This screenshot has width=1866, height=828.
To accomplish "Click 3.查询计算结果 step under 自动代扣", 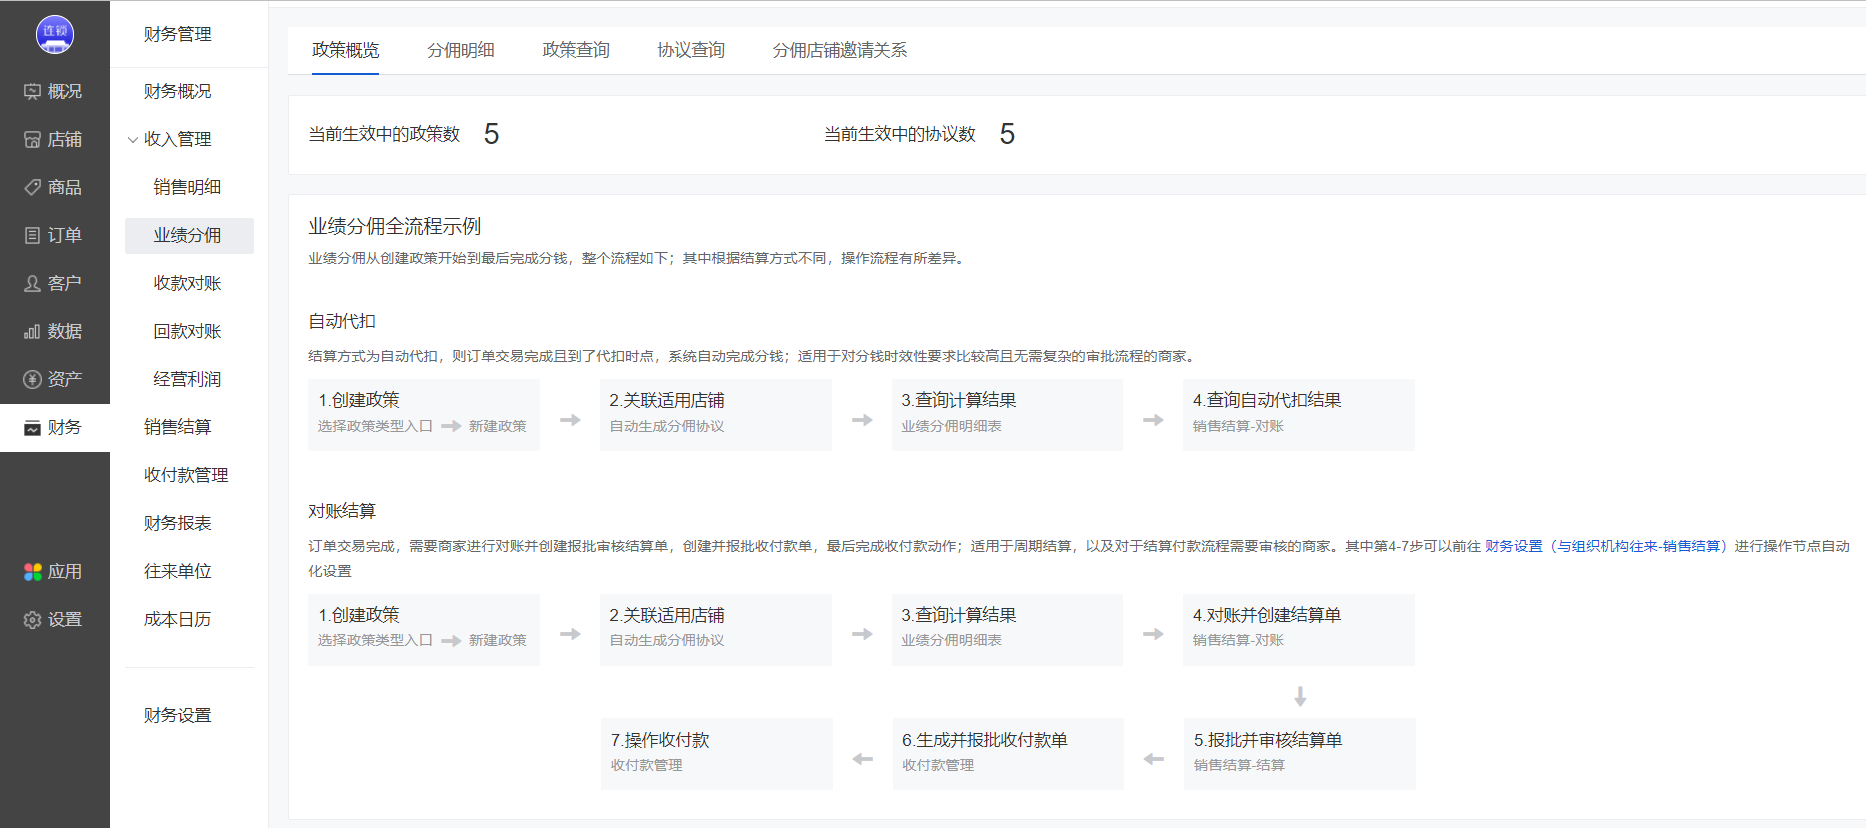I will click(x=1007, y=414).
